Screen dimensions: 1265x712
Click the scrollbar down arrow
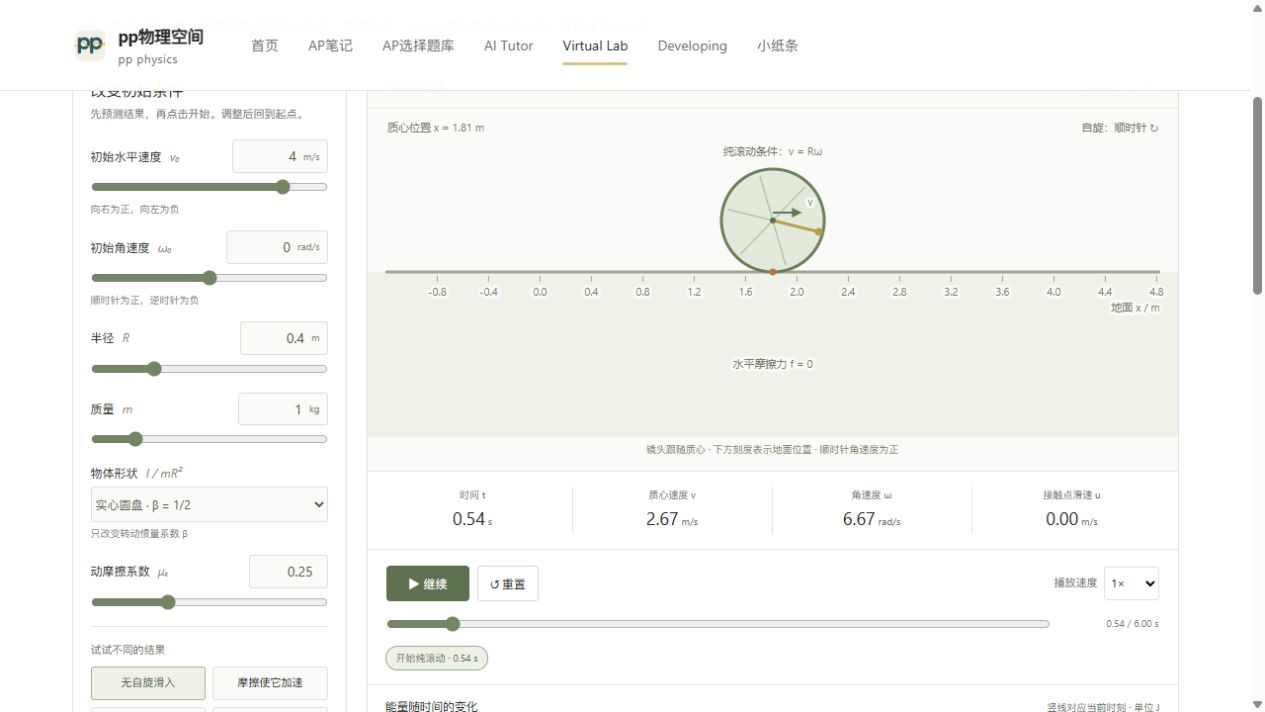pyautogui.click(x=1258, y=704)
